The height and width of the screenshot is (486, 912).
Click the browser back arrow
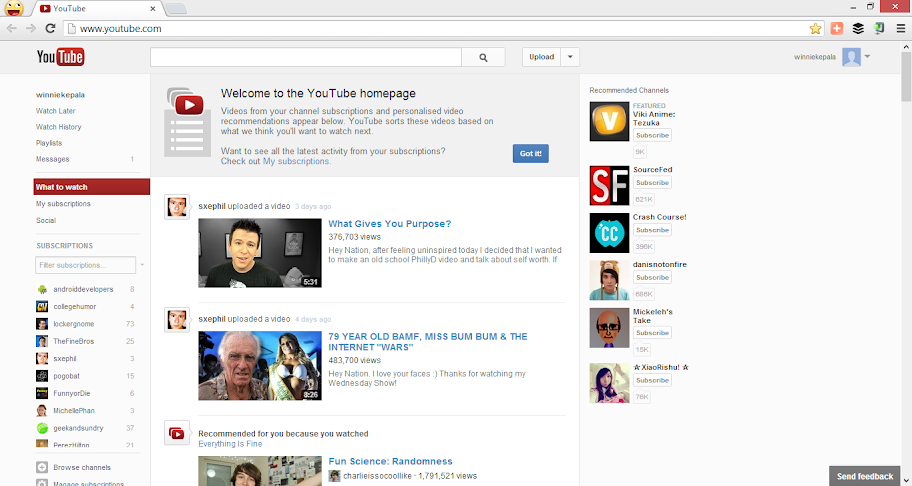click(x=12, y=28)
